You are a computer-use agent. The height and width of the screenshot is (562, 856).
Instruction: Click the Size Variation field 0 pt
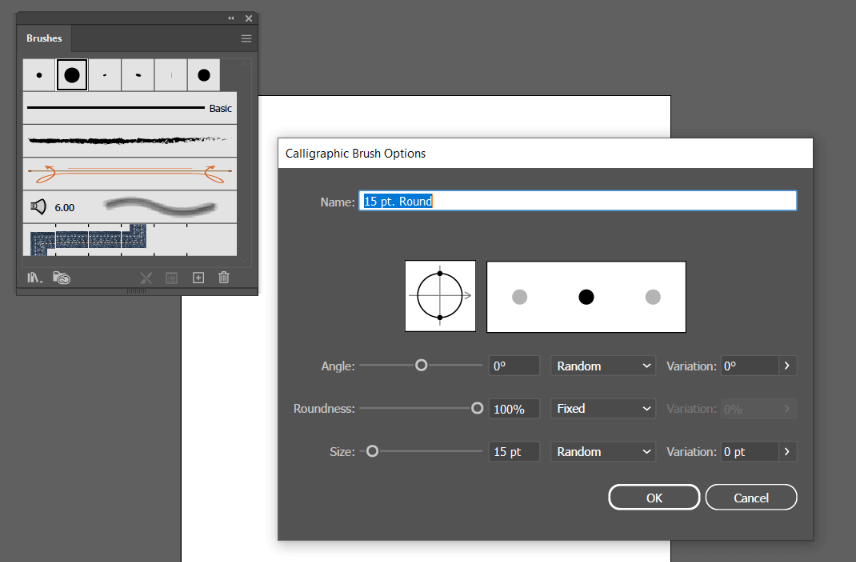point(750,452)
